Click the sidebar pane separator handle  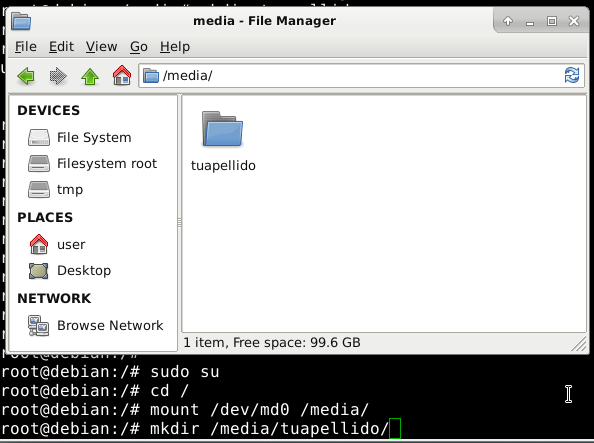180,223
